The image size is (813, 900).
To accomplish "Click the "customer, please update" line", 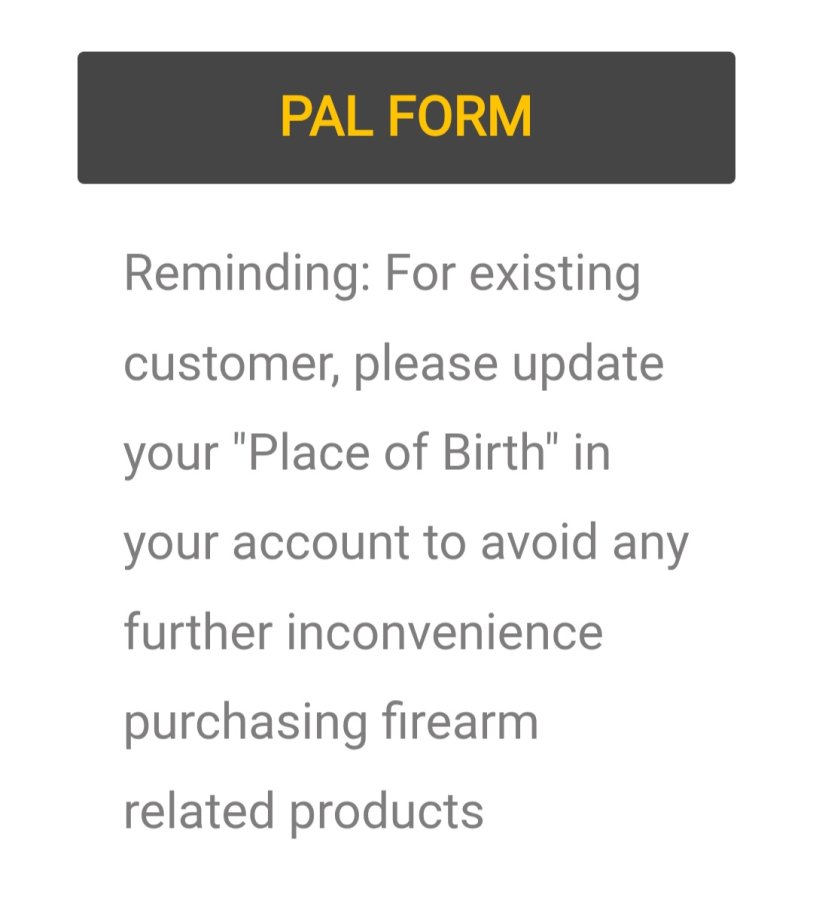I will point(393,363).
